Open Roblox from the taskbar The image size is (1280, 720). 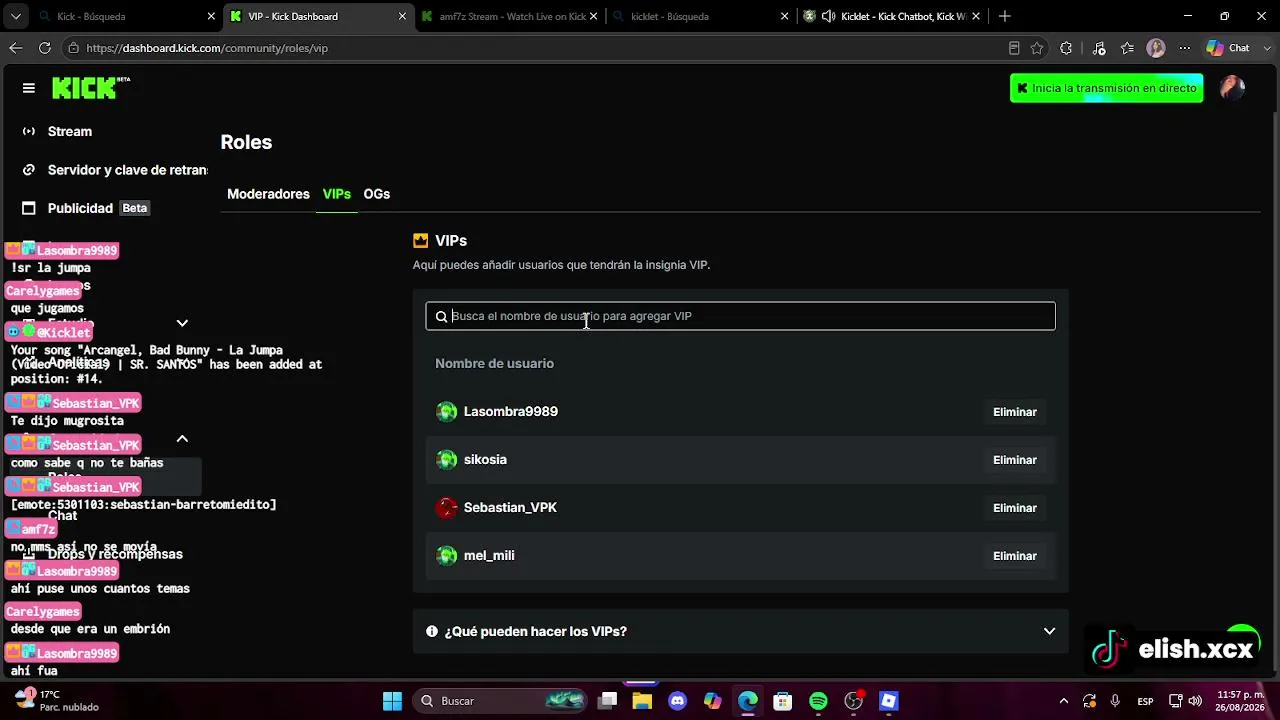point(888,701)
